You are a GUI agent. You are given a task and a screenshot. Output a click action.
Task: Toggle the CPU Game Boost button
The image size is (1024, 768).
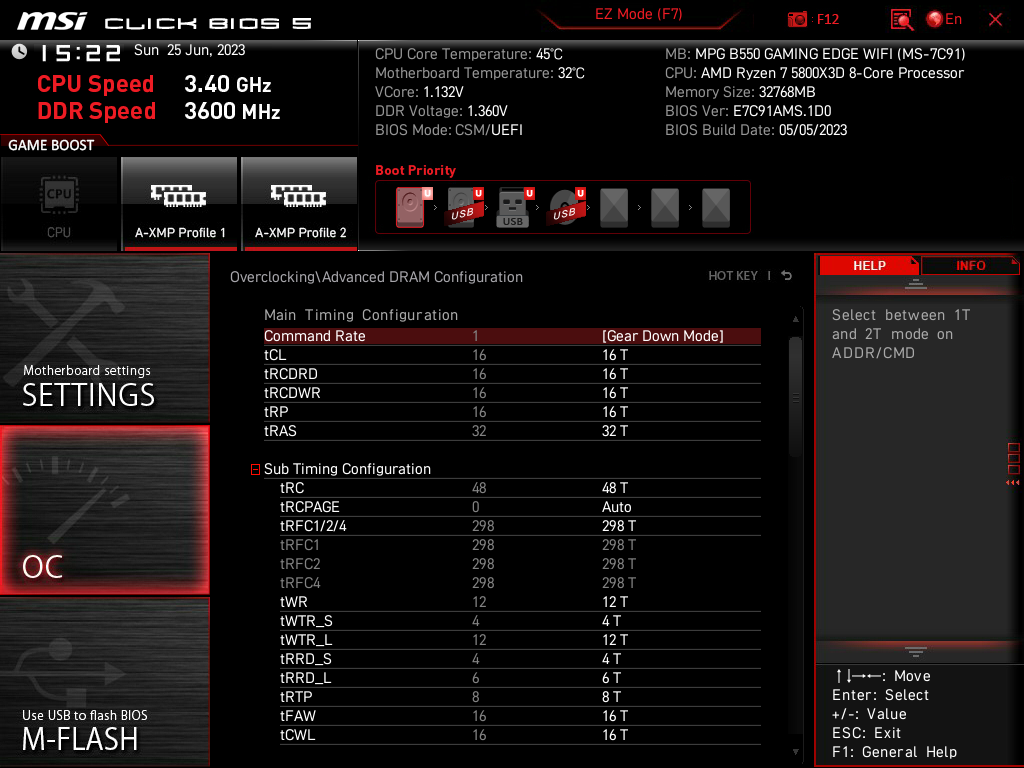59,204
